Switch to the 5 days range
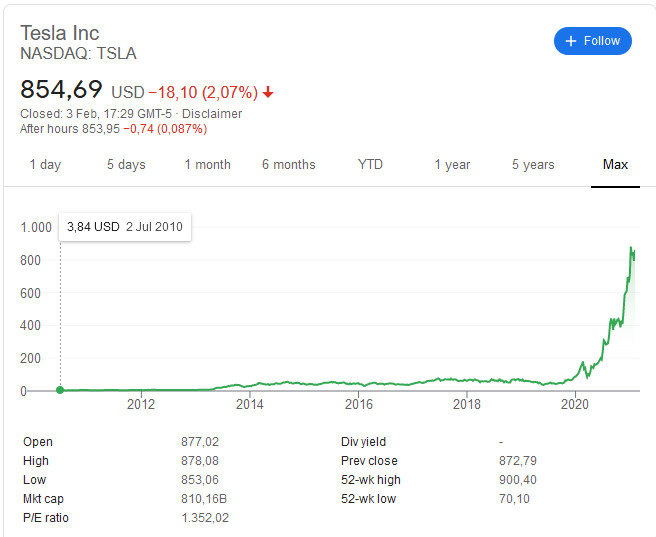The width and height of the screenshot is (656, 537). tap(126, 164)
